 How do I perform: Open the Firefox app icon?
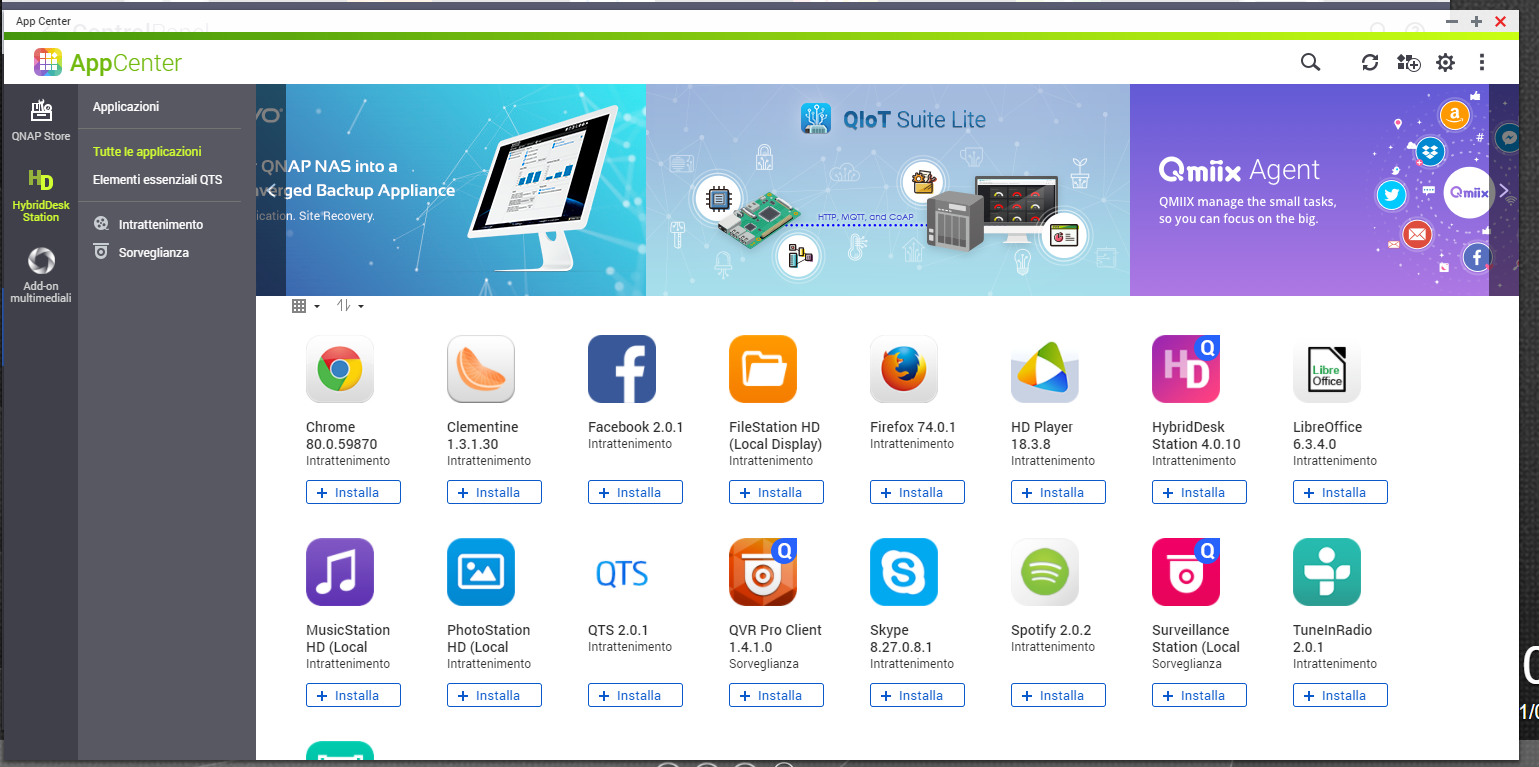point(904,369)
